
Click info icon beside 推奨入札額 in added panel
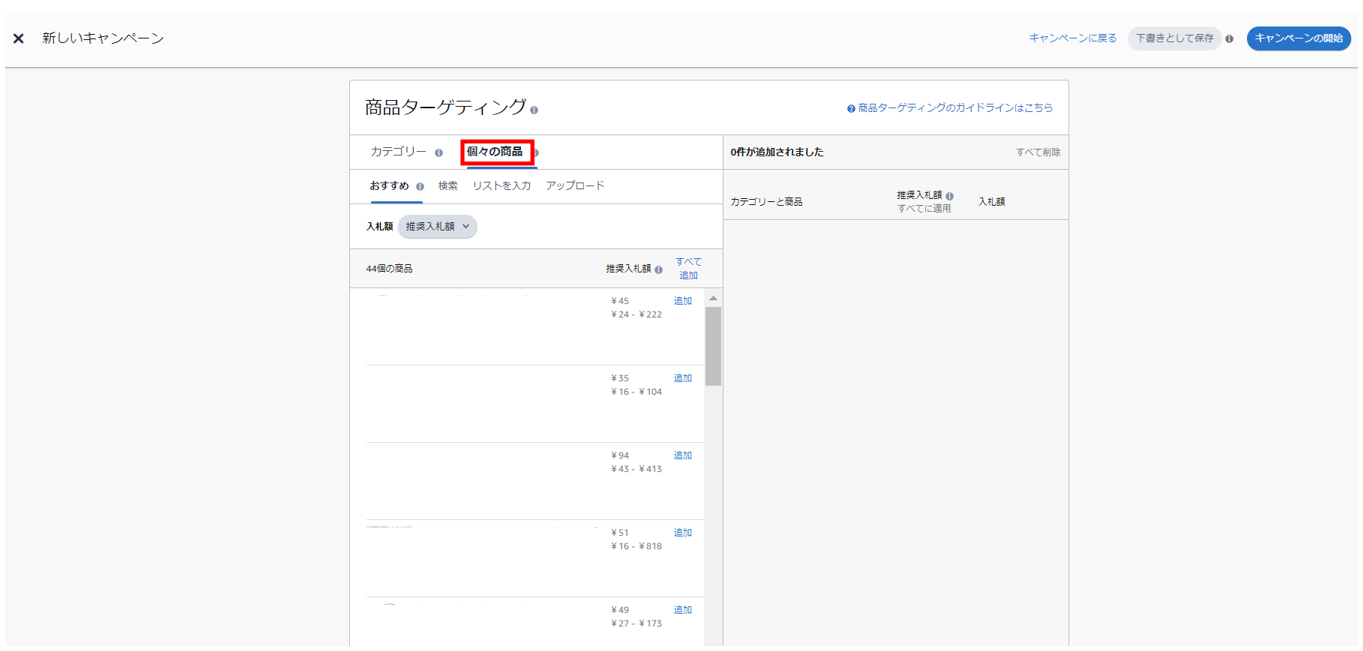pyautogui.click(x=949, y=196)
